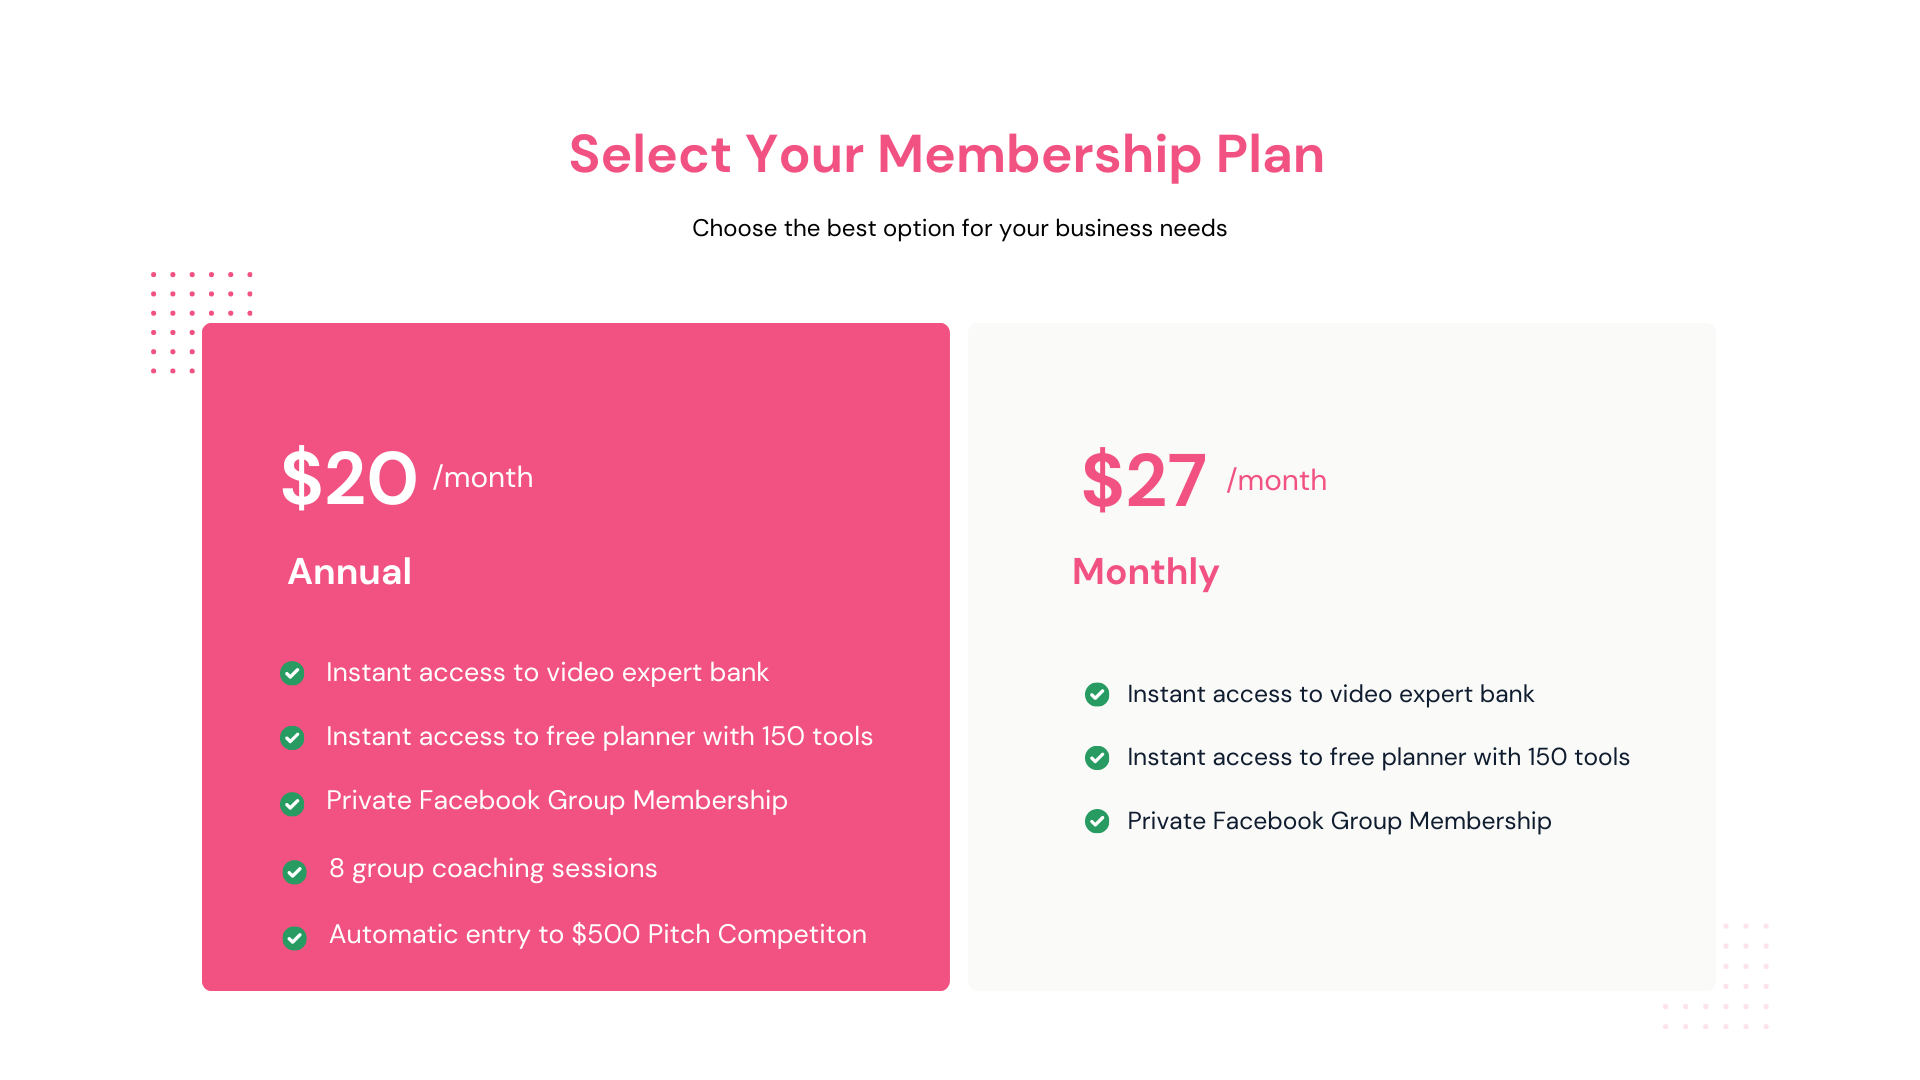This screenshot has height=1080, width=1920.
Task: Click the Monthly plan Facebook Group checkmark
Action: tap(1097, 821)
